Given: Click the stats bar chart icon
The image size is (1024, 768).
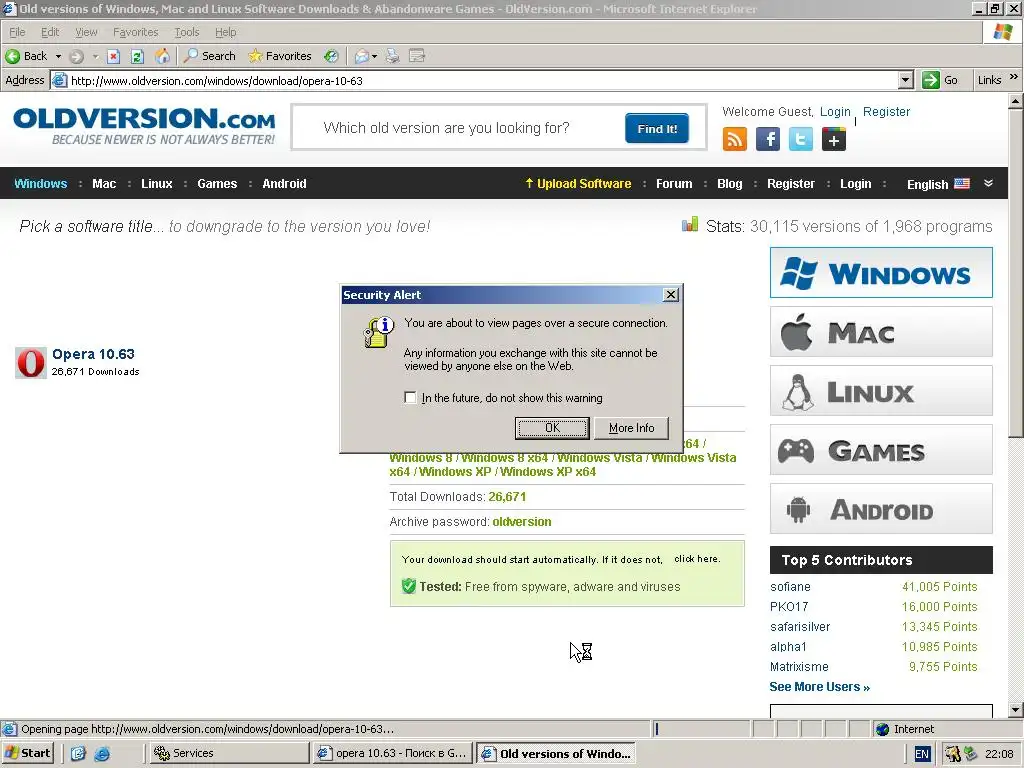Looking at the screenshot, I should [x=690, y=225].
